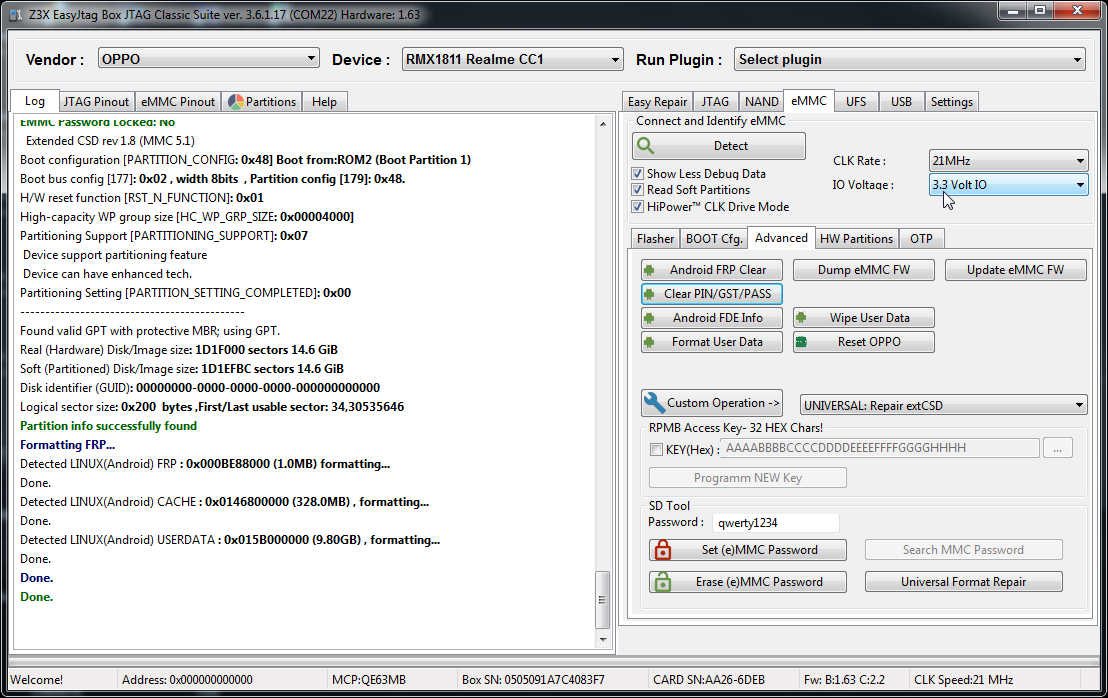Click the Format User Data button
The width and height of the screenshot is (1108, 698).
pyautogui.click(x=711, y=342)
